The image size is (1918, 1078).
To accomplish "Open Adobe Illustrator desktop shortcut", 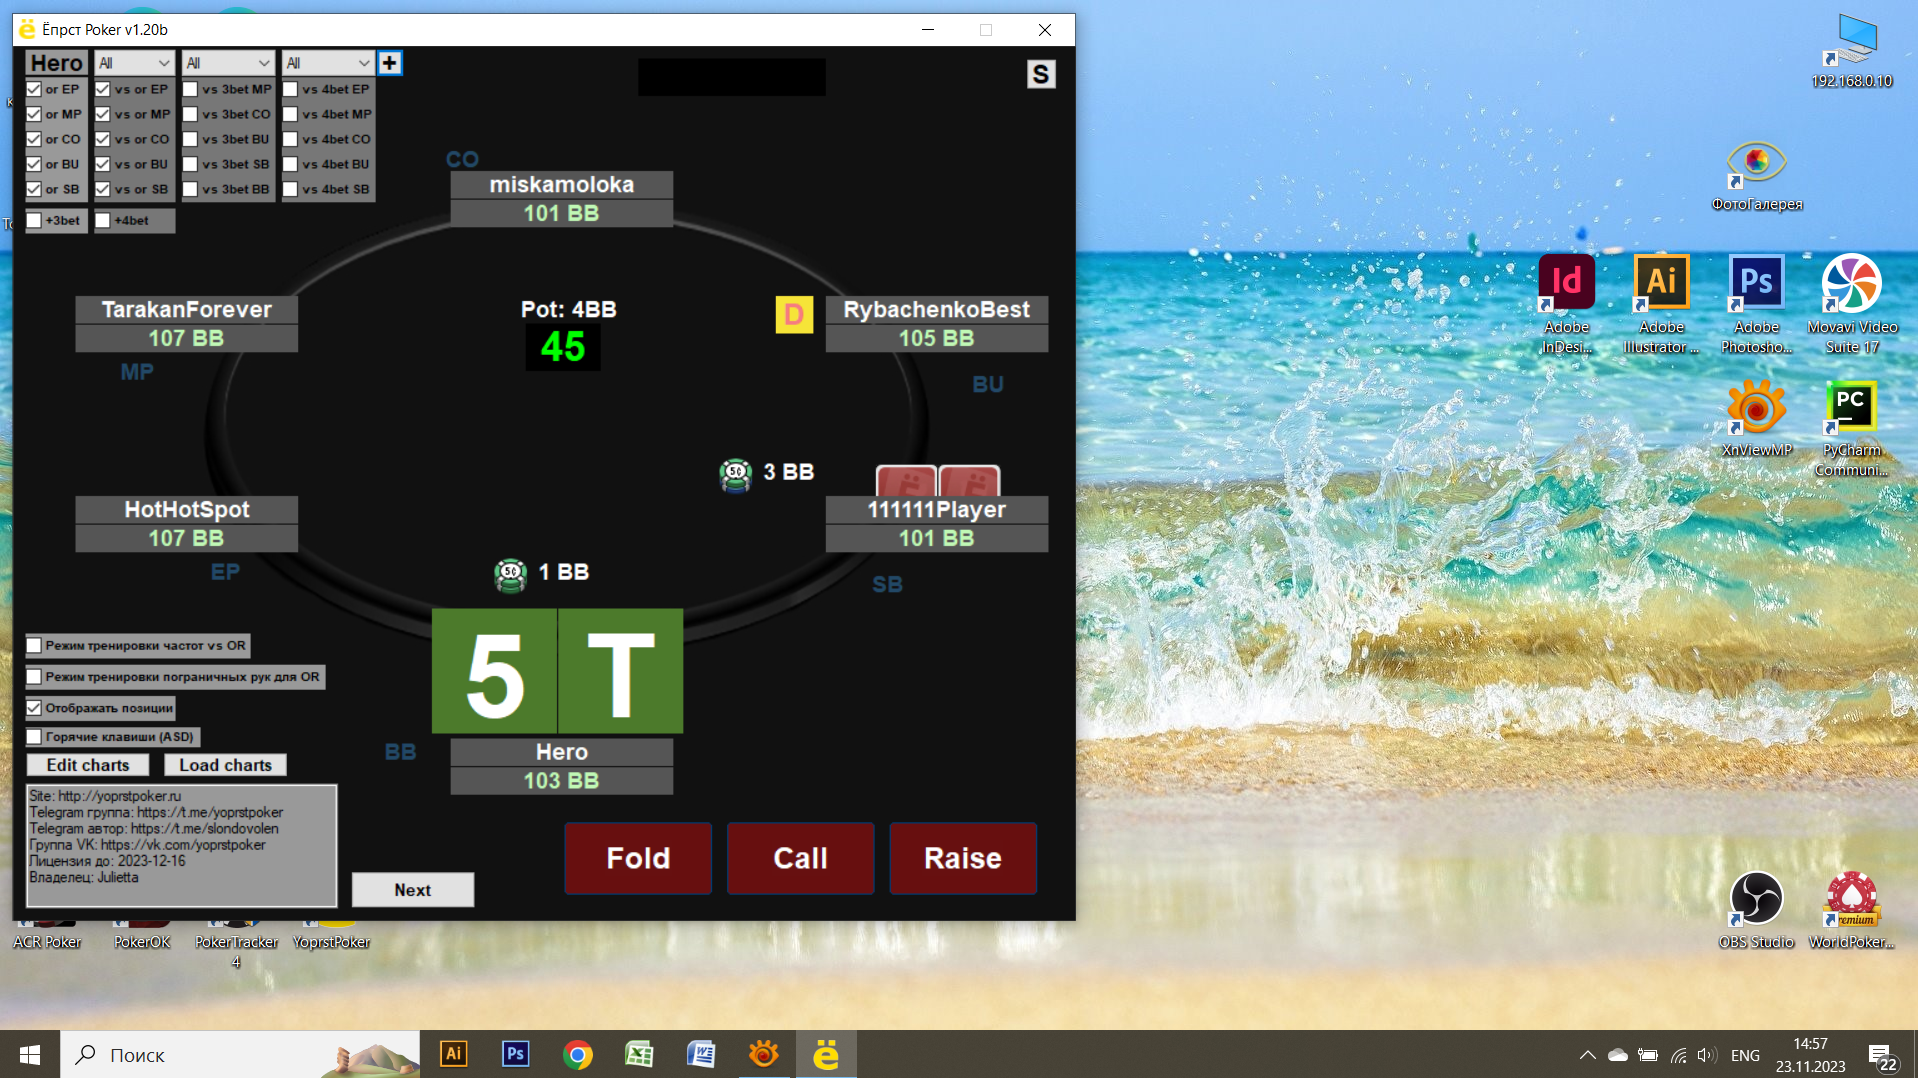I will click(x=1661, y=305).
